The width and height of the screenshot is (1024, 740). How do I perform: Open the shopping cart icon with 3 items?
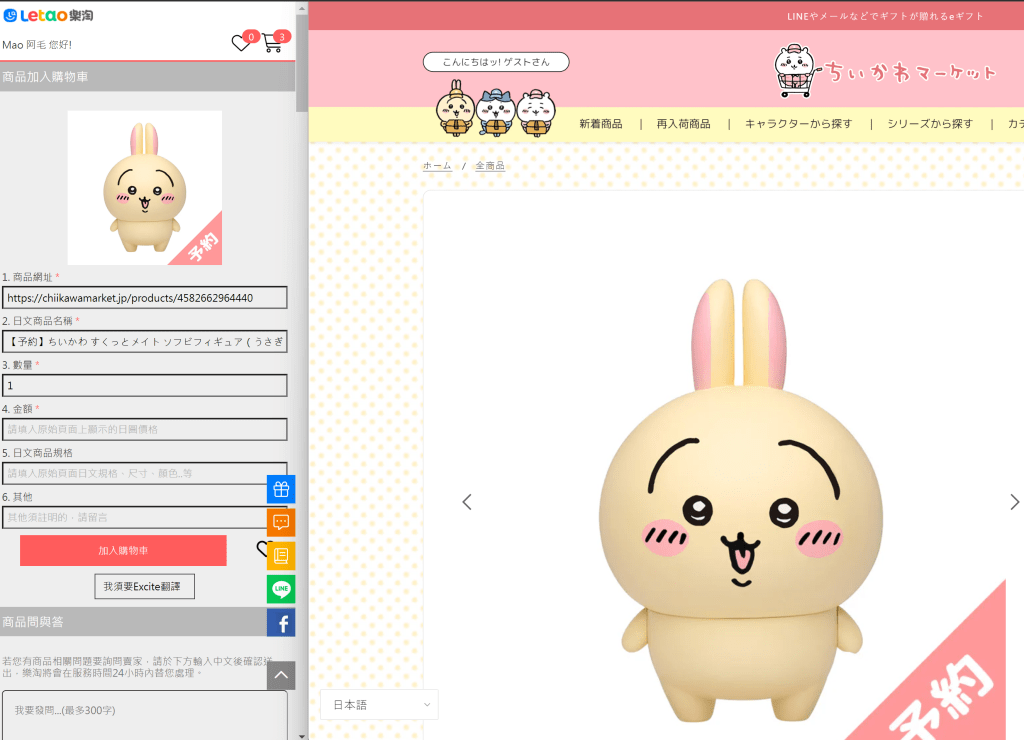pos(272,43)
